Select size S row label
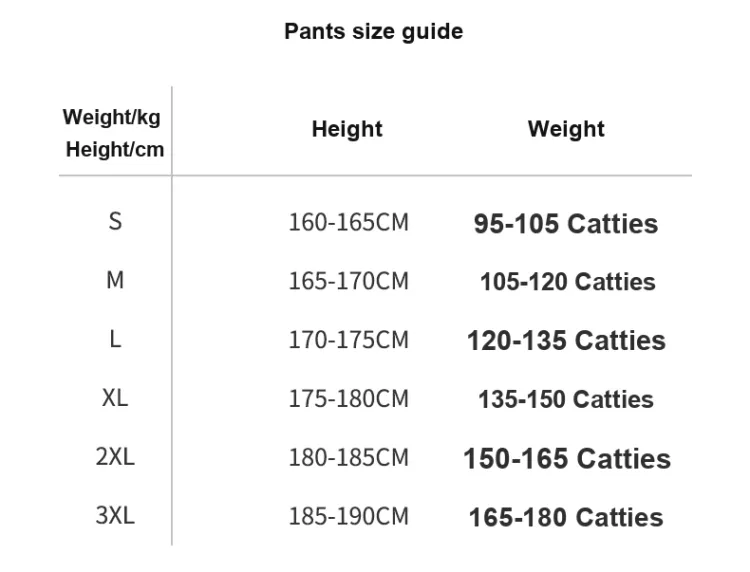This screenshot has width=750, height=572. click(115, 222)
